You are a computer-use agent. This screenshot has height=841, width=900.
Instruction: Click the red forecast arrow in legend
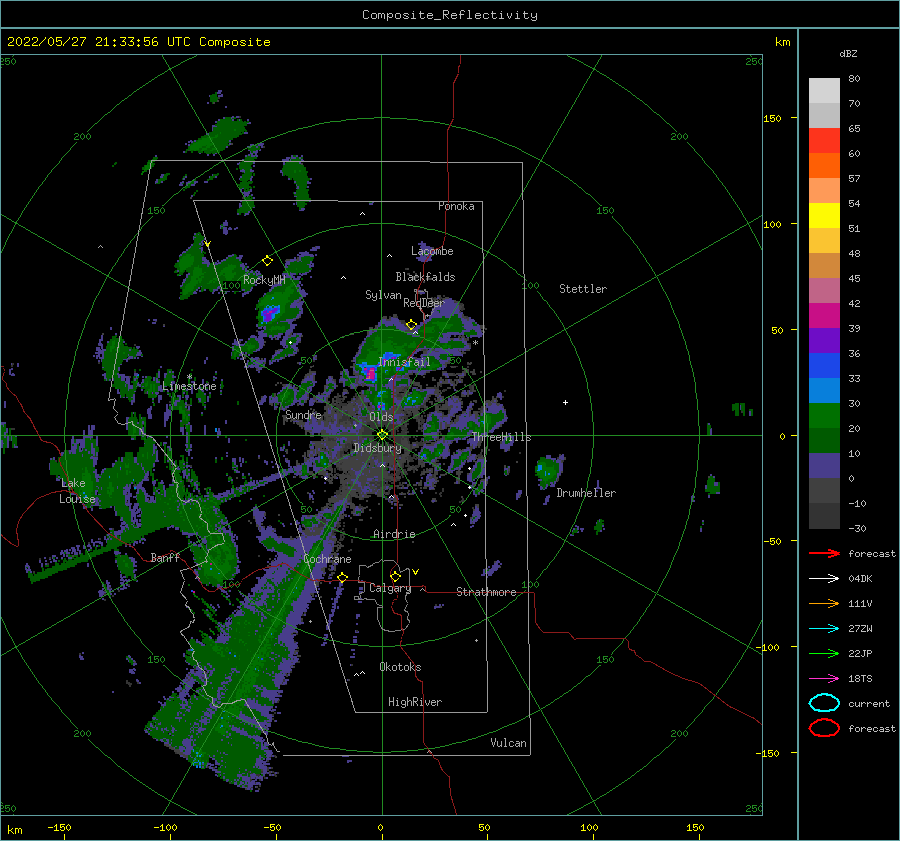824,553
